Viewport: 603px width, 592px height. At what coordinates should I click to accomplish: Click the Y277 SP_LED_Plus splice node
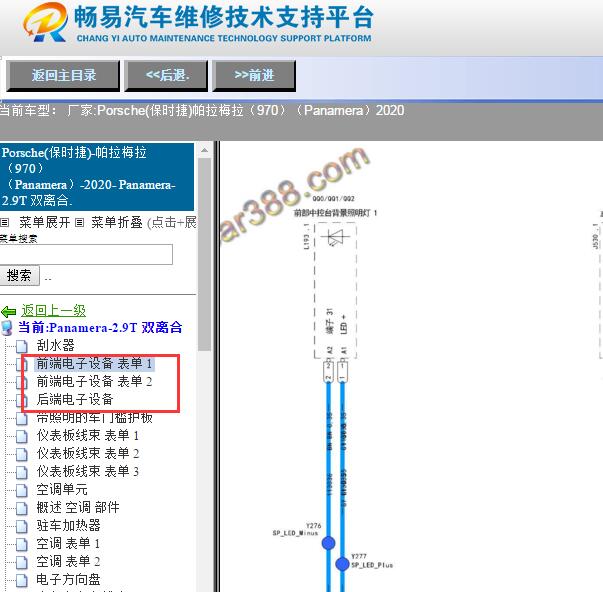click(342, 564)
